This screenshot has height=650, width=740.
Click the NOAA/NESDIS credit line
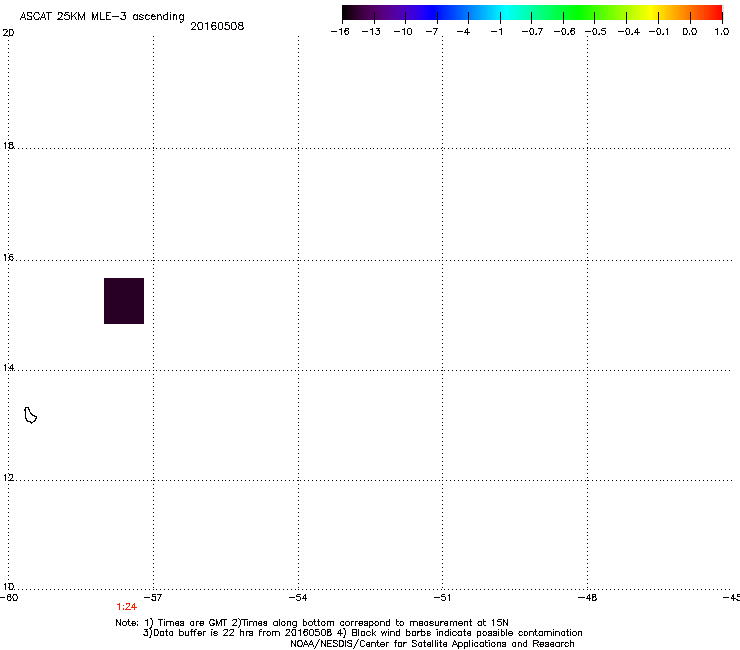point(432,644)
